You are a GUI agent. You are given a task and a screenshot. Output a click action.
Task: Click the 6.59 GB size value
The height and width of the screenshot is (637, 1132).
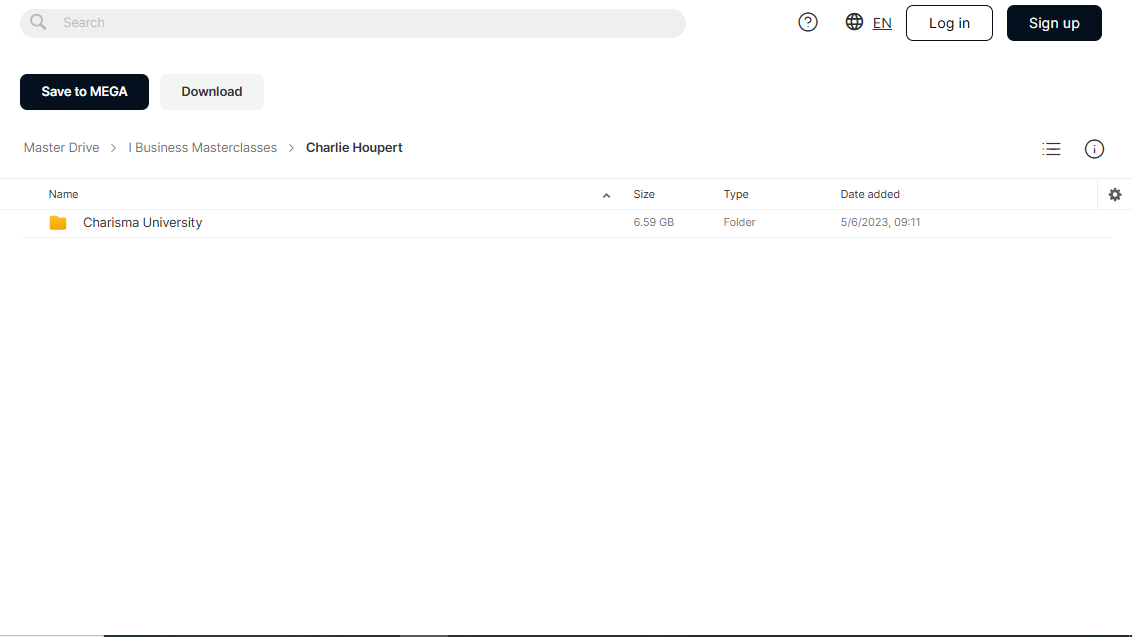point(653,222)
